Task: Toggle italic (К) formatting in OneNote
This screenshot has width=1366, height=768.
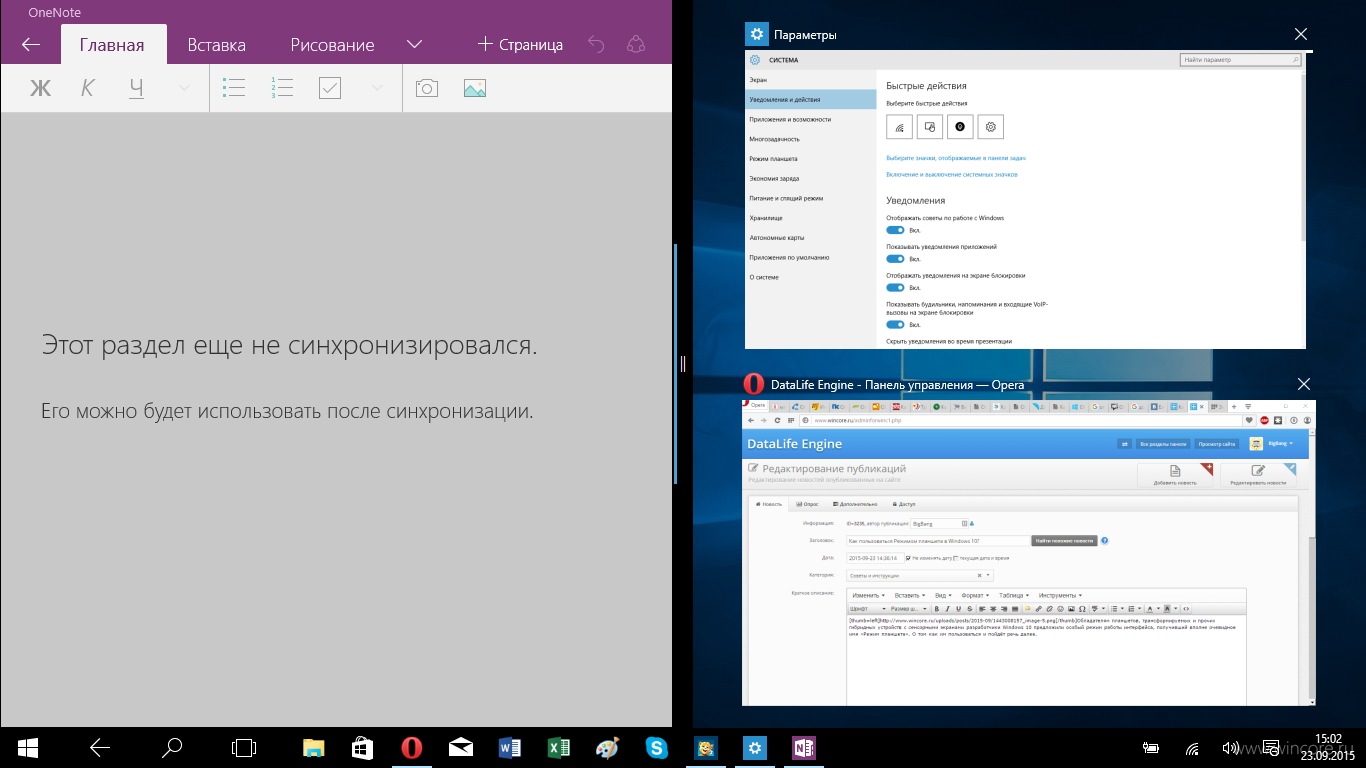Action: tap(87, 88)
